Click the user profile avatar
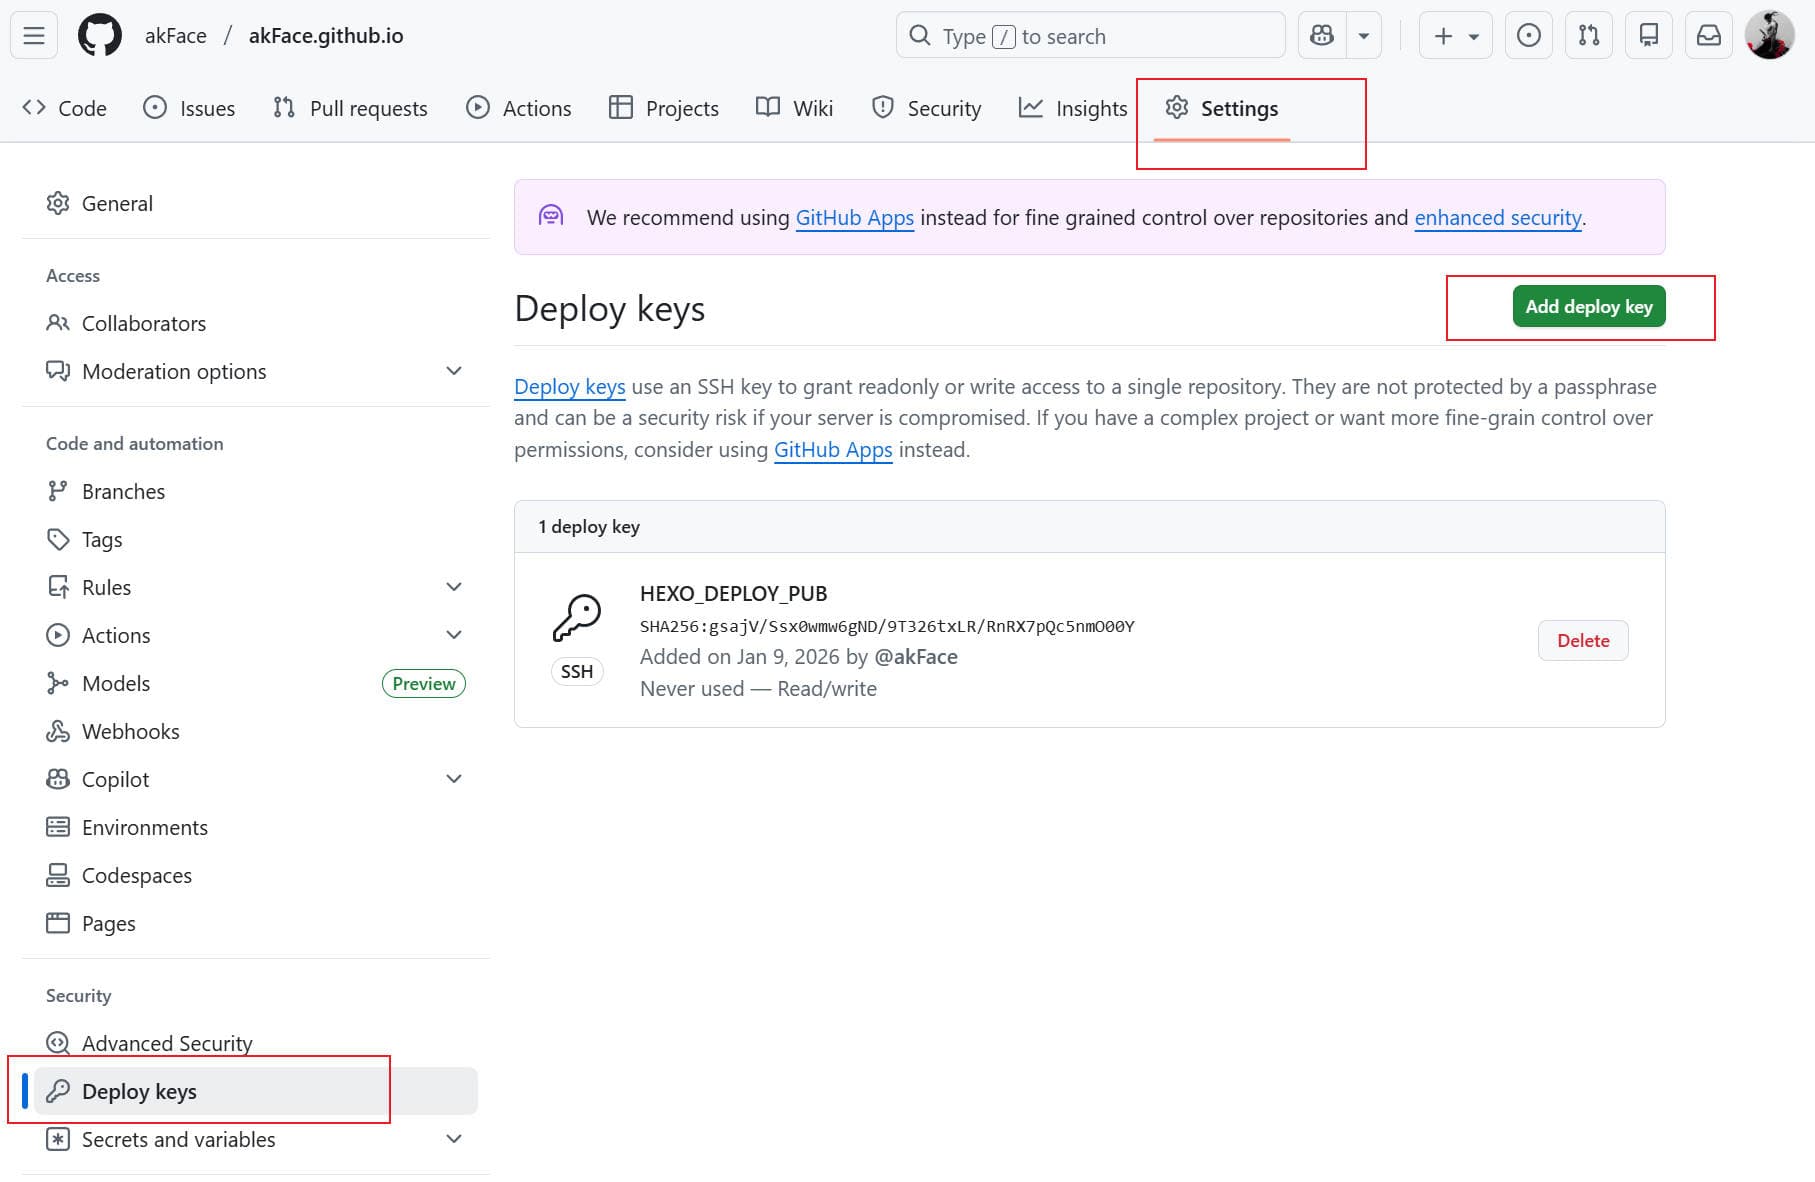The image size is (1815, 1182). point(1769,36)
